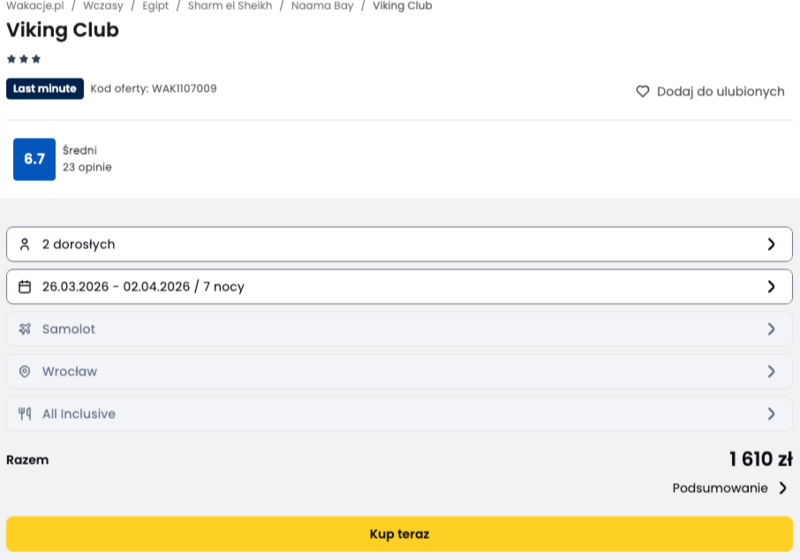Screen dimensions: 800x560
Task: Click the three-star hotel rating icons
Action: [x=24, y=59]
